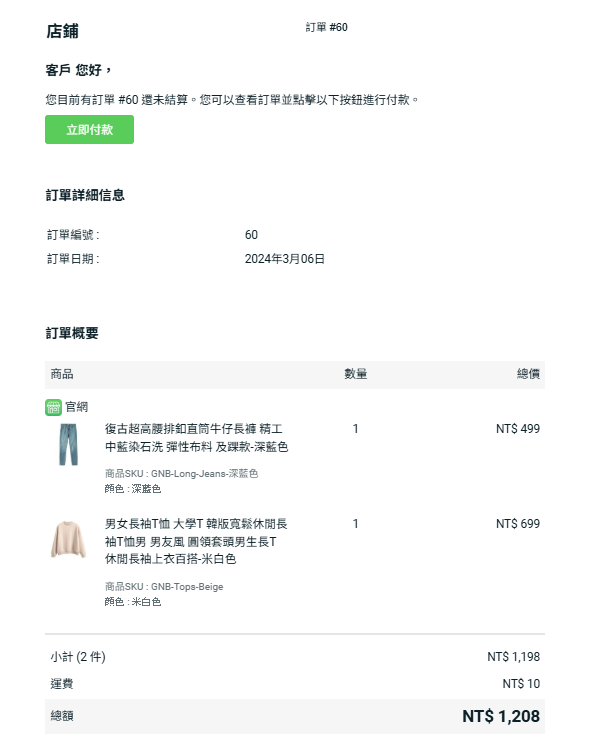
Task: Click the order date 2024年3月06日
Action: pos(284,259)
